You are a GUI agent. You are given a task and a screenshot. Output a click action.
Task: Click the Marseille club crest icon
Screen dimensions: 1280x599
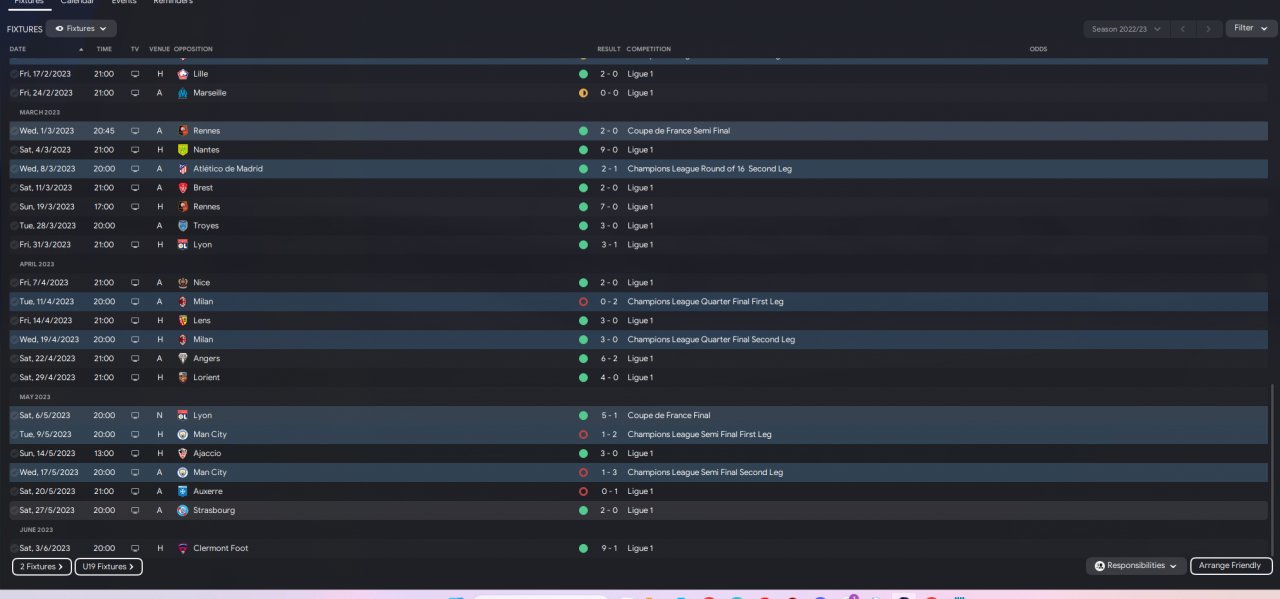click(183, 93)
